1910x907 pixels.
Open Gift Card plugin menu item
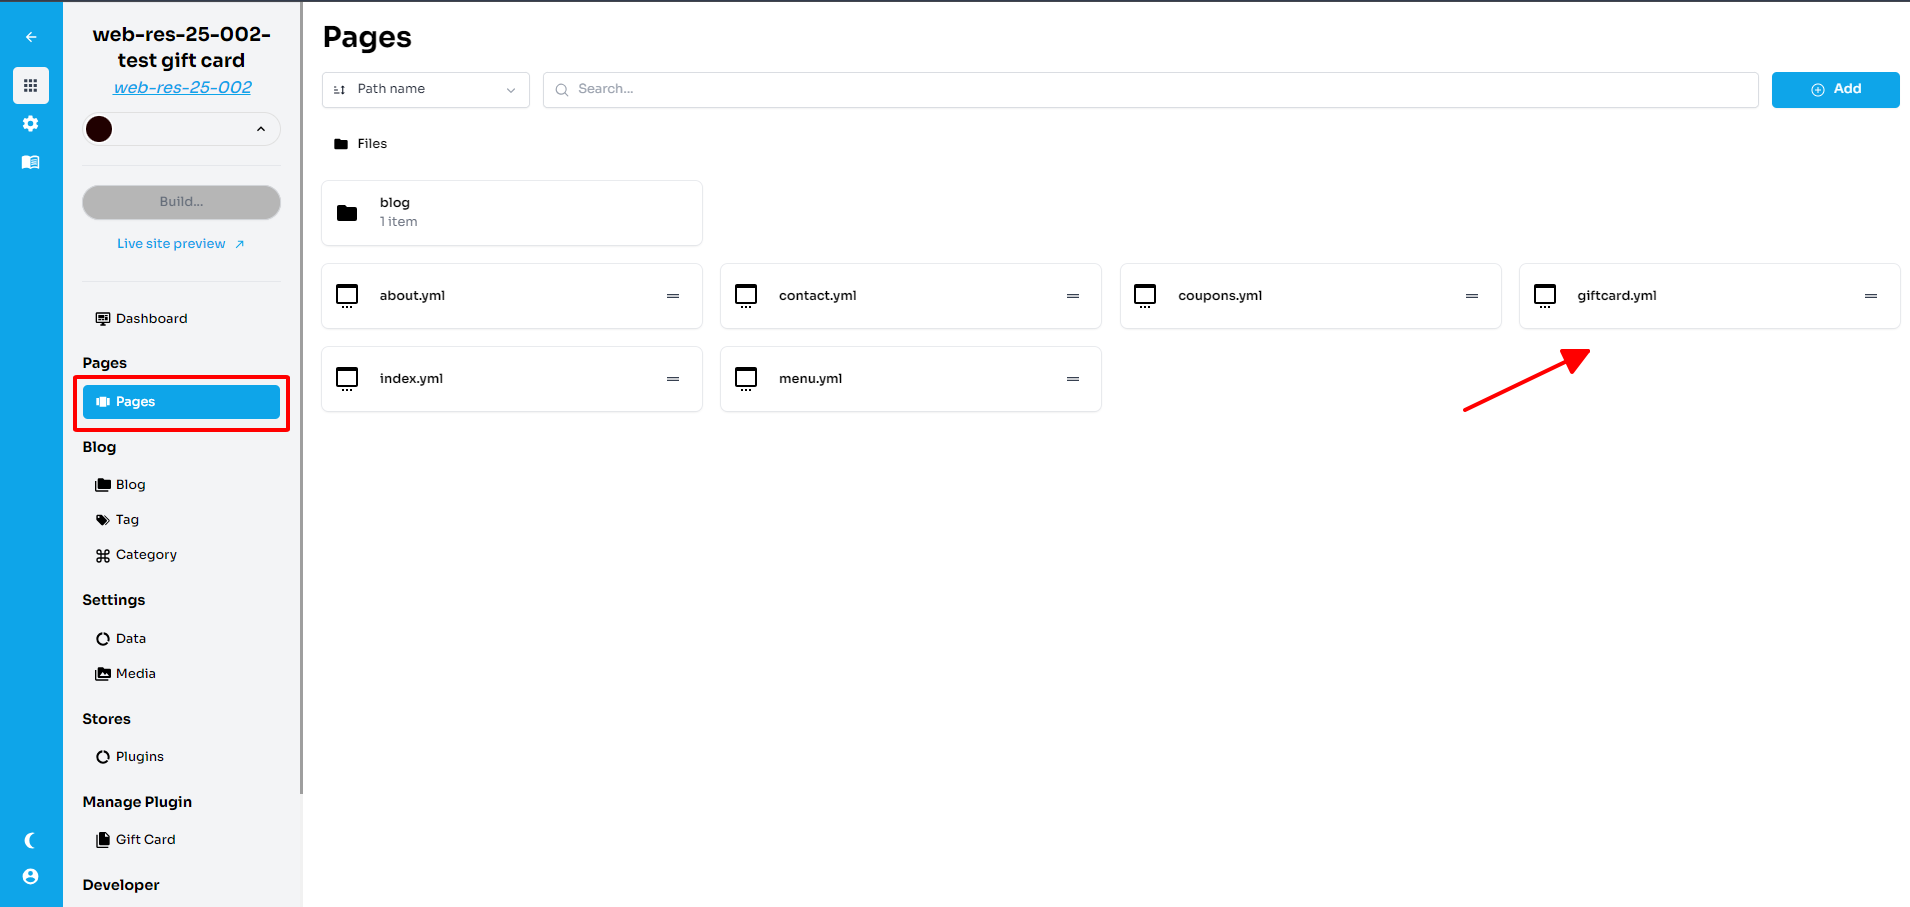(145, 840)
